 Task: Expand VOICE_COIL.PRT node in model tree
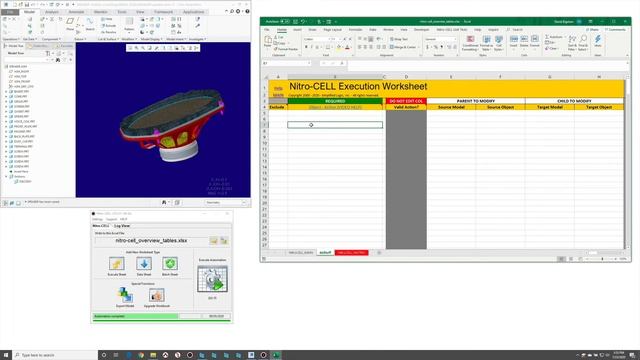tap(6, 121)
